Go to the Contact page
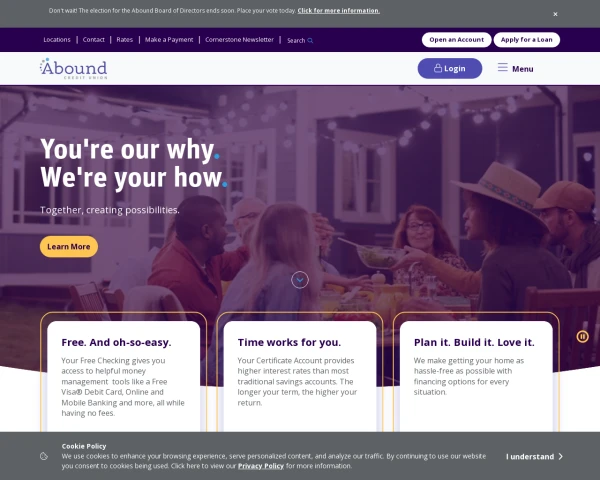 click(x=93, y=39)
